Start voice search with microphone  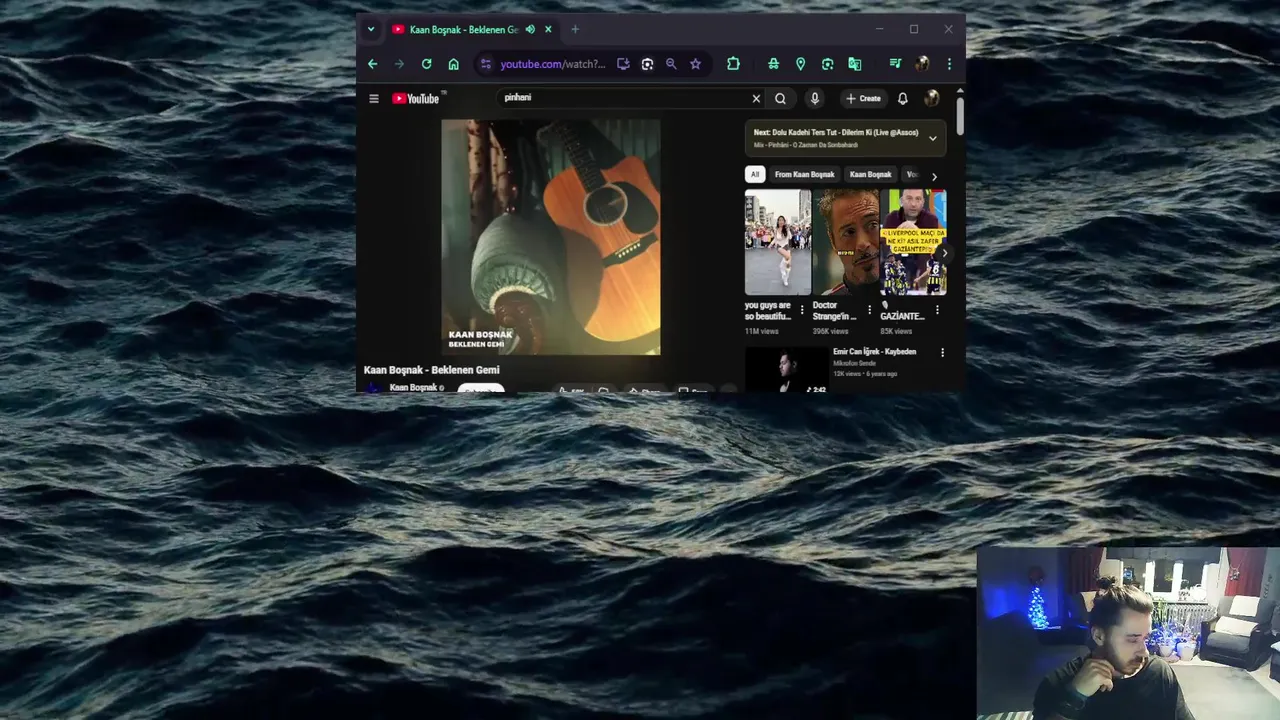click(x=815, y=98)
